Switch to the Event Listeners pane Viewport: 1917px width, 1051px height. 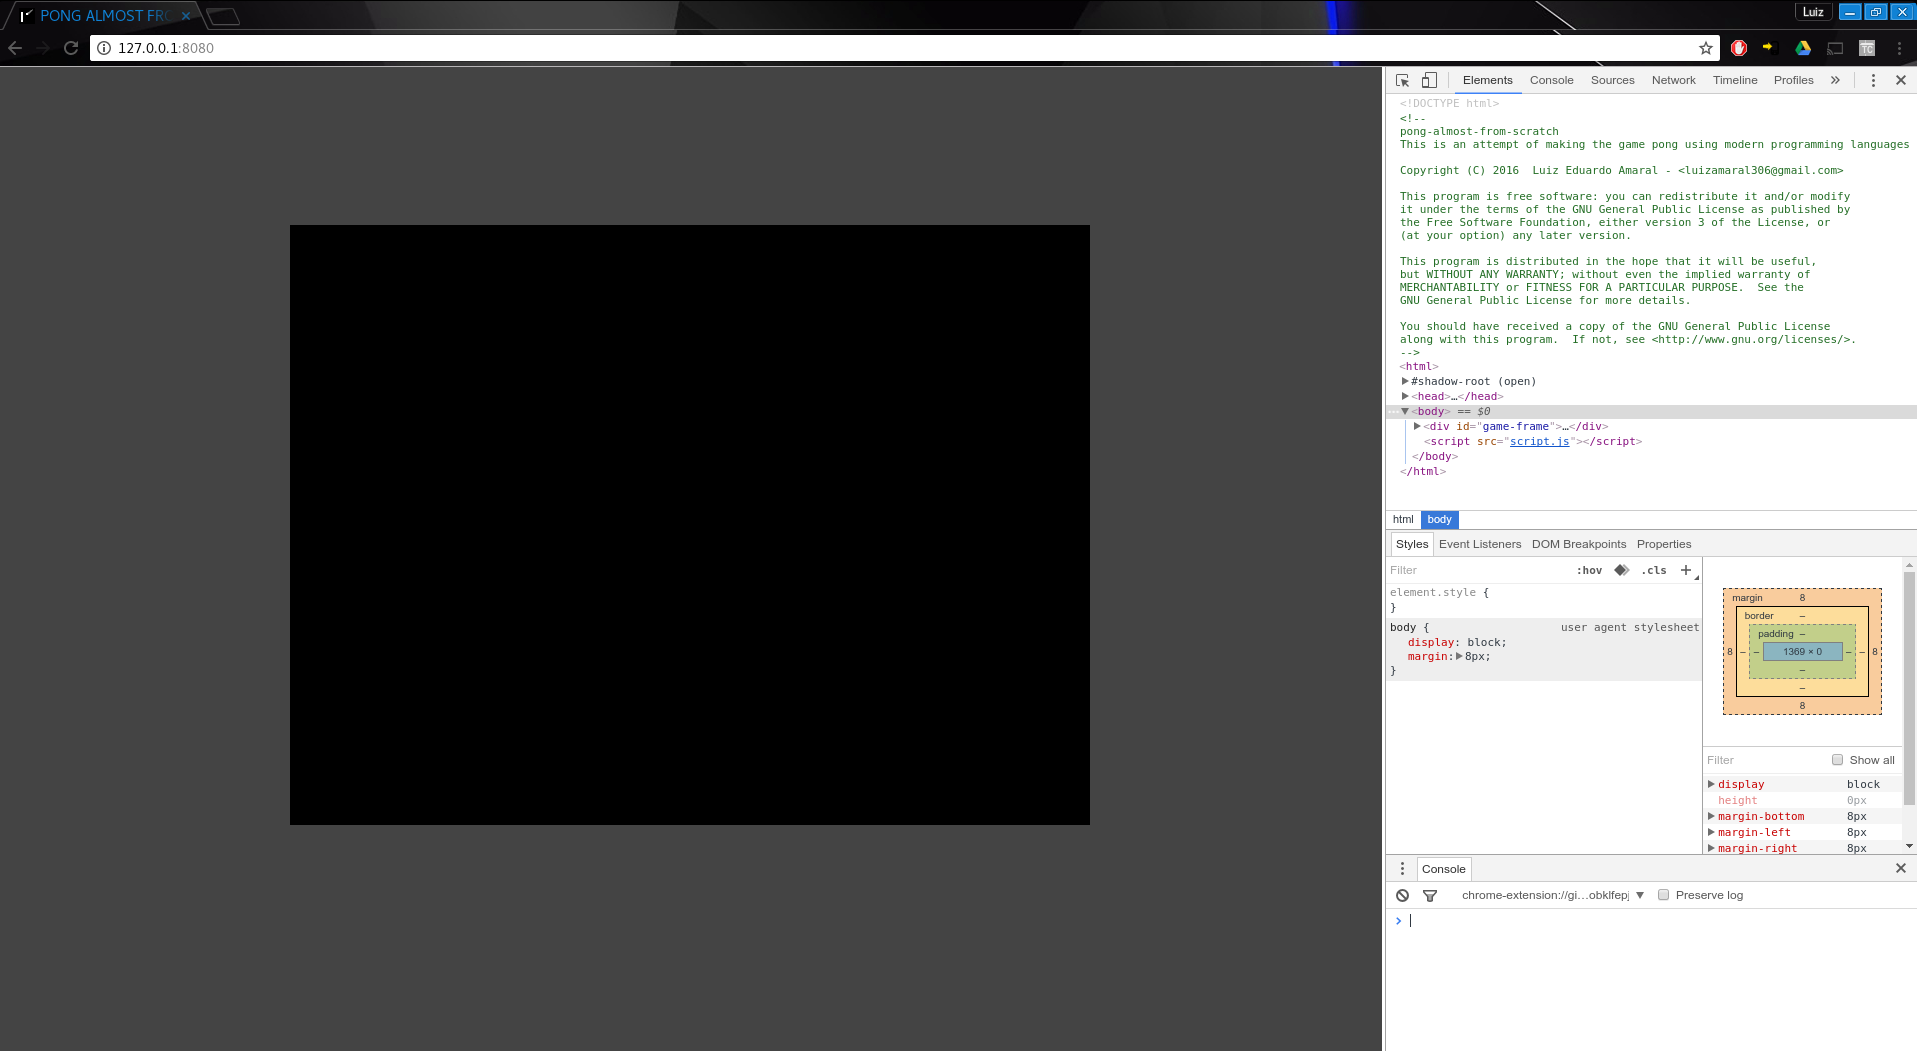1480,544
